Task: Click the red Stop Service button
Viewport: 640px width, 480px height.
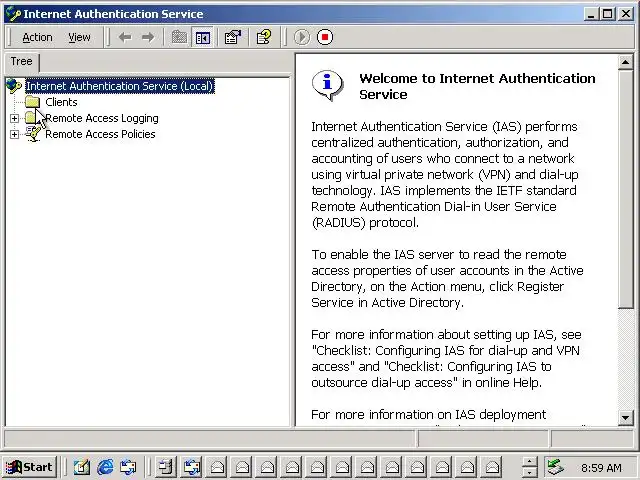Action: tap(325, 38)
